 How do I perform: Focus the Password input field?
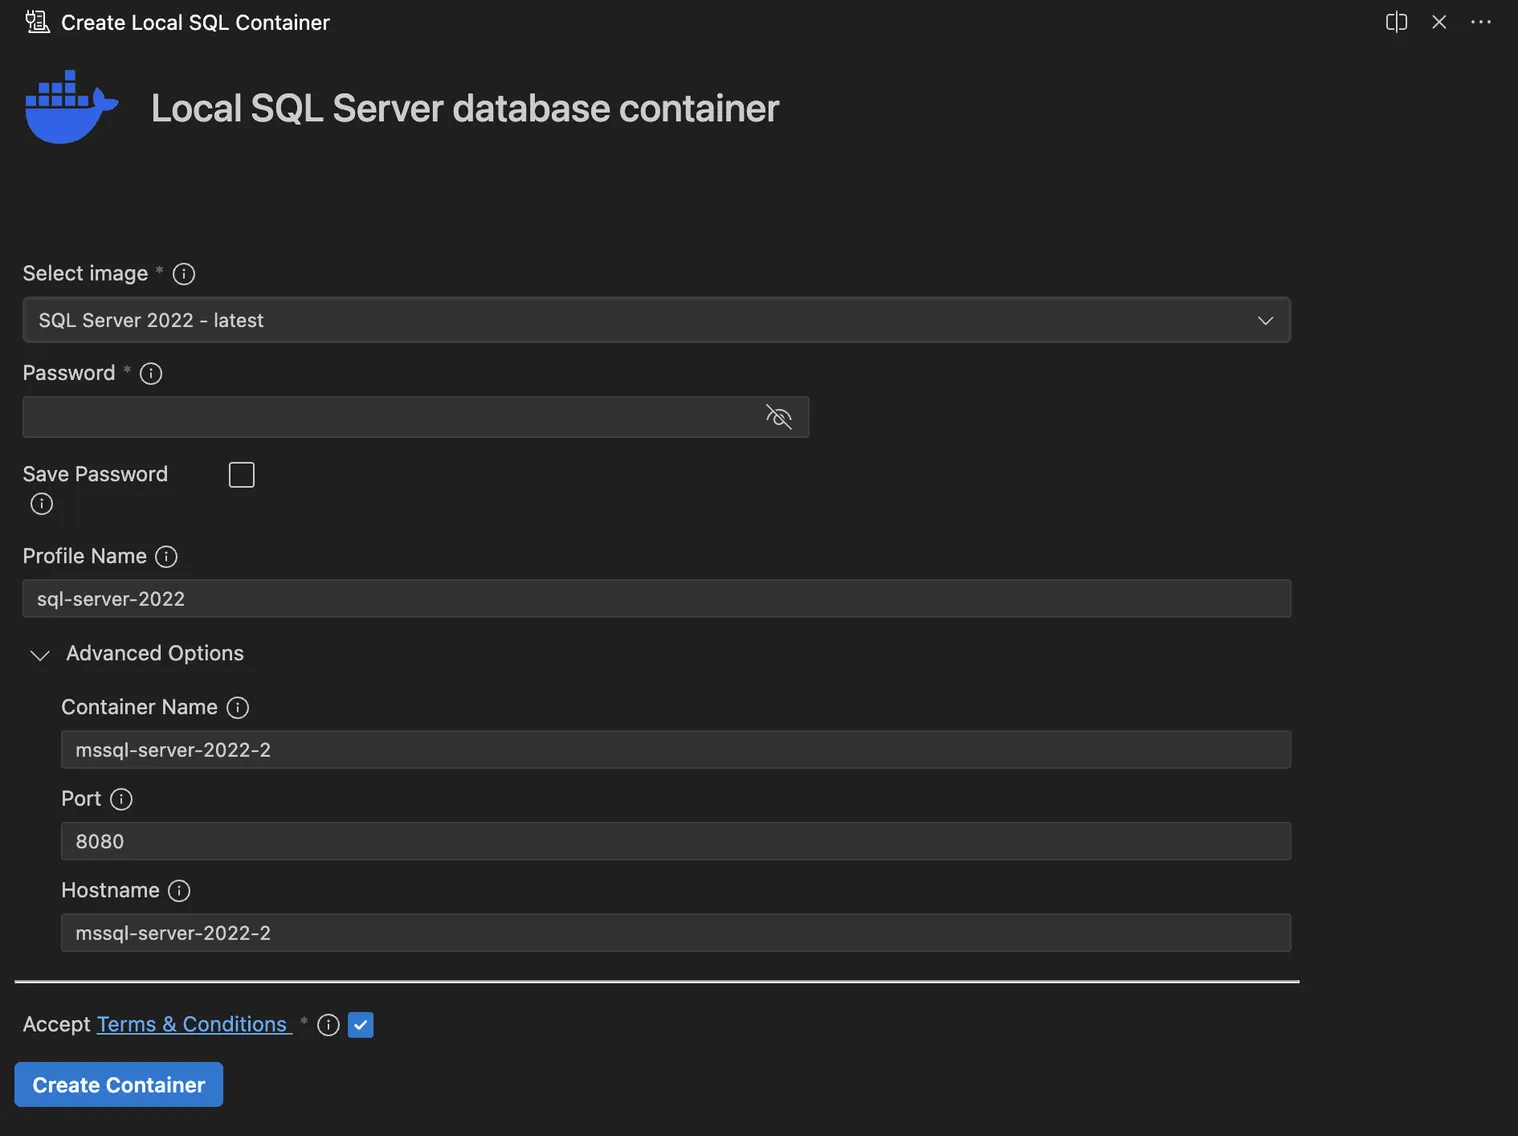tap(416, 417)
